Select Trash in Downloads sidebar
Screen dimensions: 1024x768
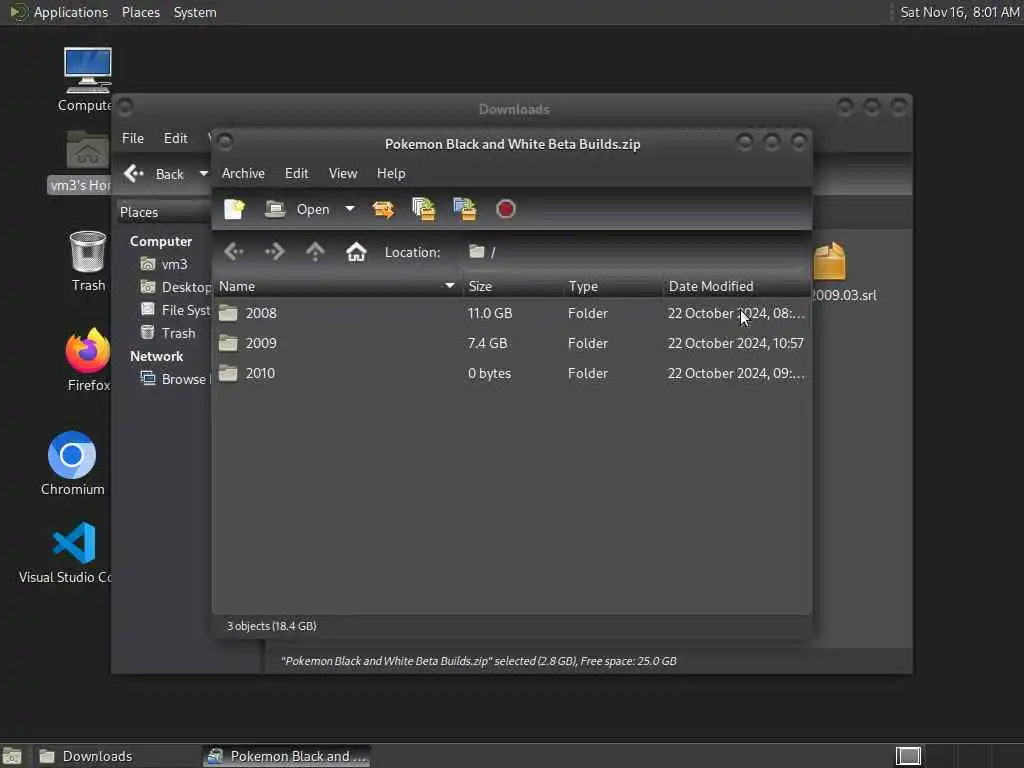[x=168, y=333]
